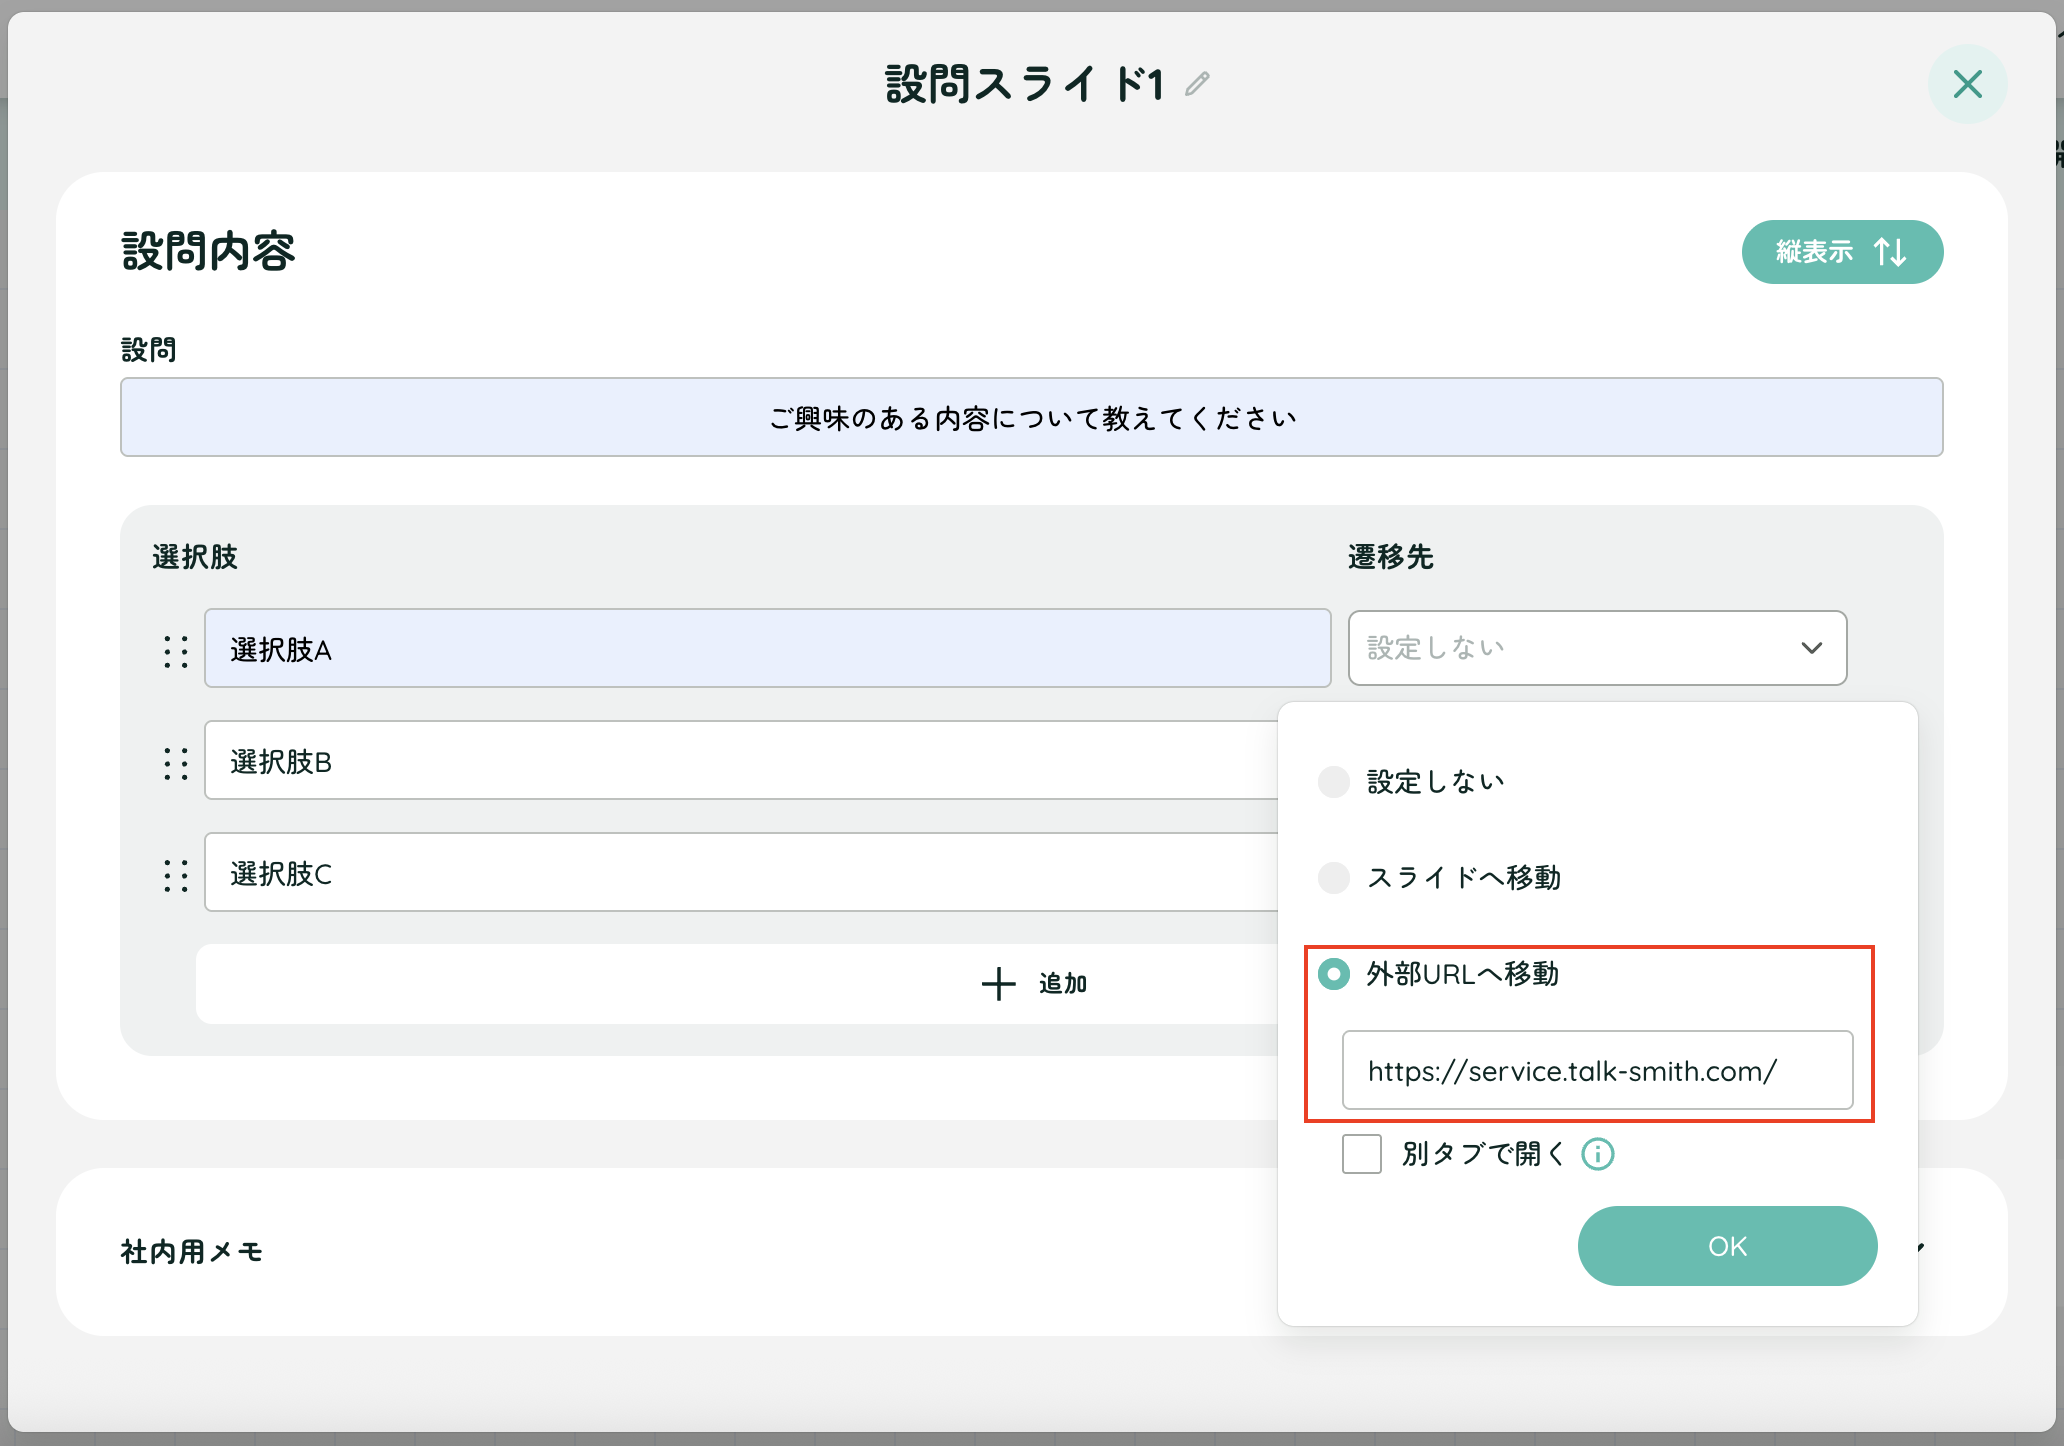This screenshot has height=1446, width=2064.
Task: Click the info icon next to 別タブで開く
Action: 1597,1154
